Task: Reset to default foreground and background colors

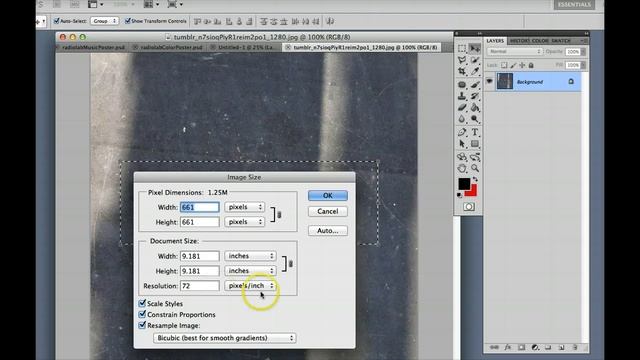Action: (460, 195)
